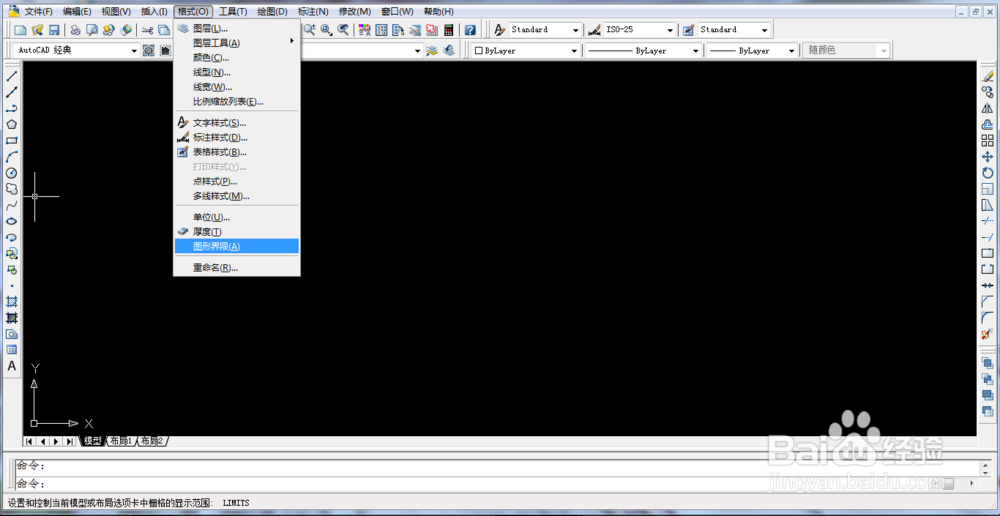The image size is (1000, 516).
Task: Click the Scale tool
Action: pos(987,189)
